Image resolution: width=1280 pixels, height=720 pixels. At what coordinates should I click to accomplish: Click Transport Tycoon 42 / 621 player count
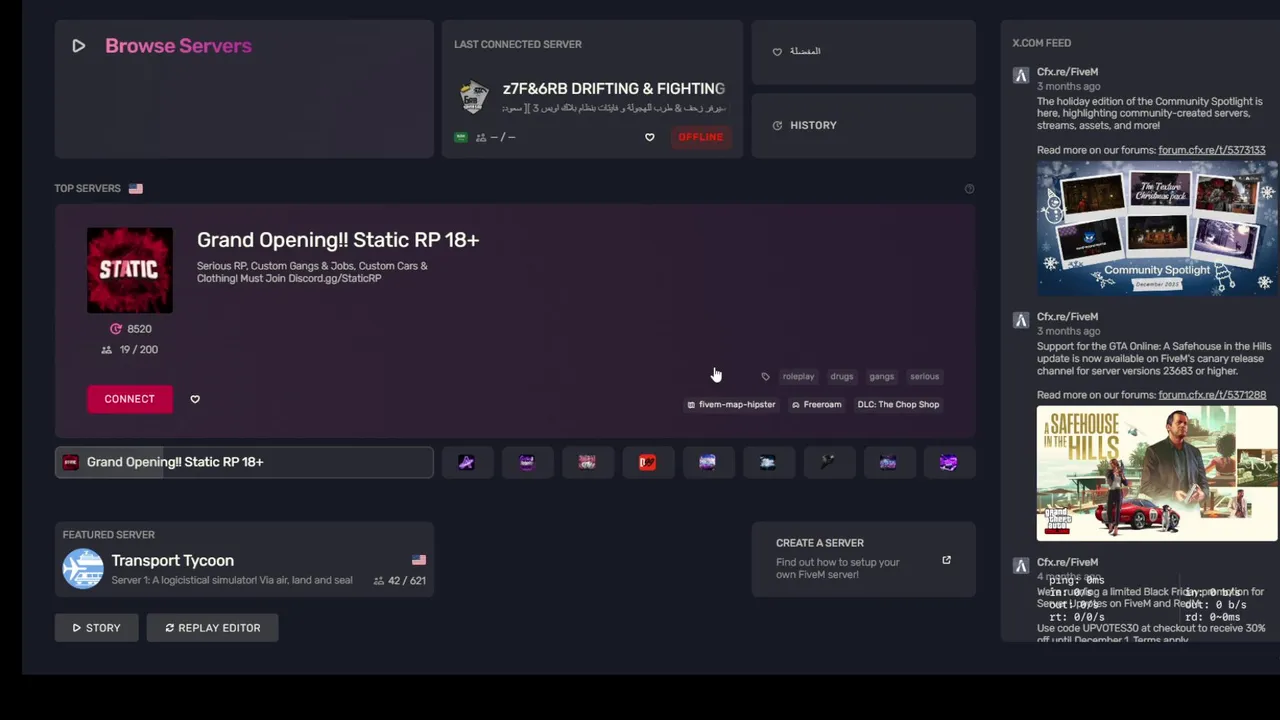coord(399,581)
